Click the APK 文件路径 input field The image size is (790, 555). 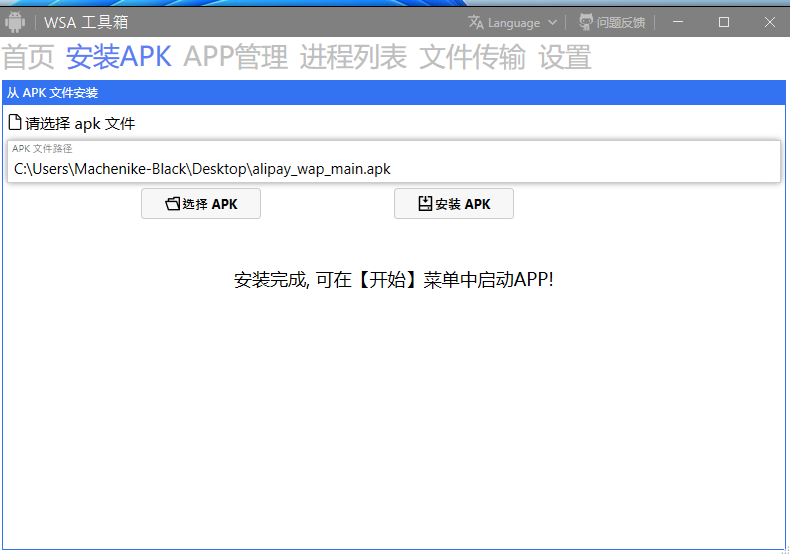[x=394, y=162]
